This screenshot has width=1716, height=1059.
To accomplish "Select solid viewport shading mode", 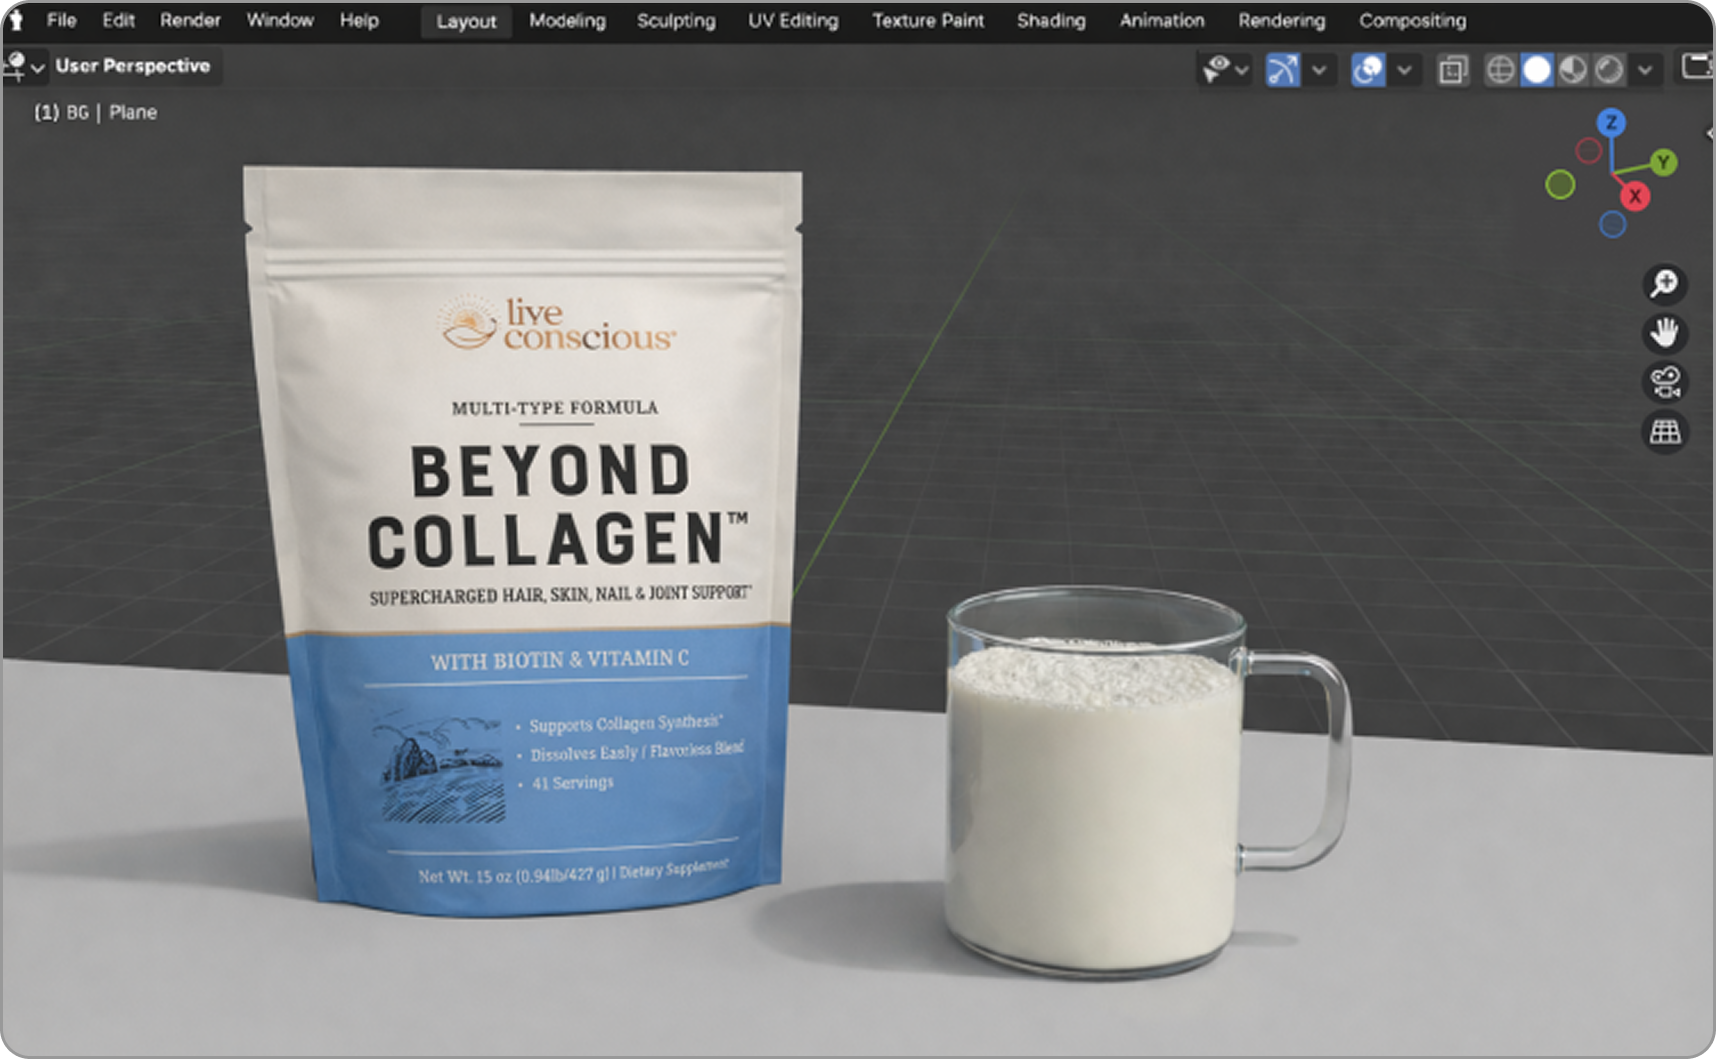I will pyautogui.click(x=1537, y=69).
